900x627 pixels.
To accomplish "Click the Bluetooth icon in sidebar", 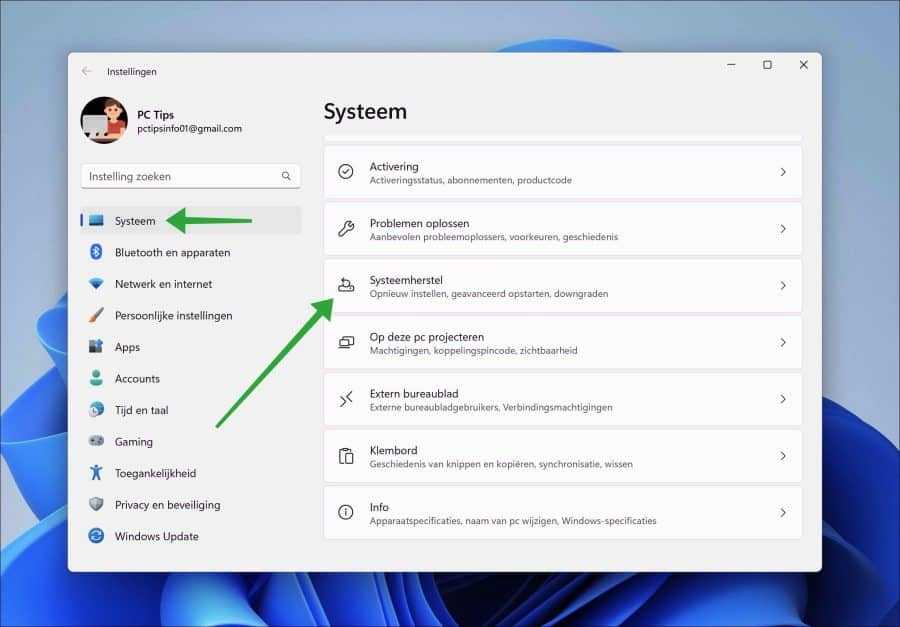I will [96, 251].
